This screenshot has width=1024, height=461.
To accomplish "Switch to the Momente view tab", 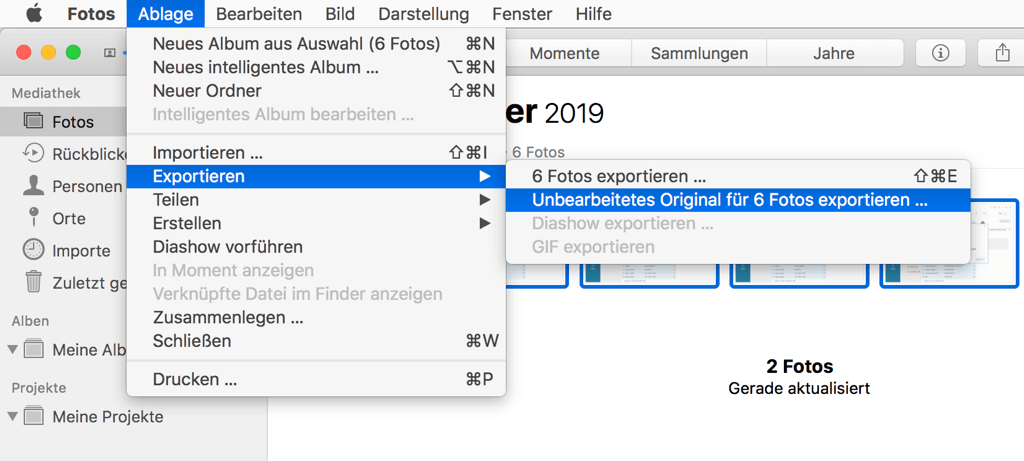I will point(564,53).
